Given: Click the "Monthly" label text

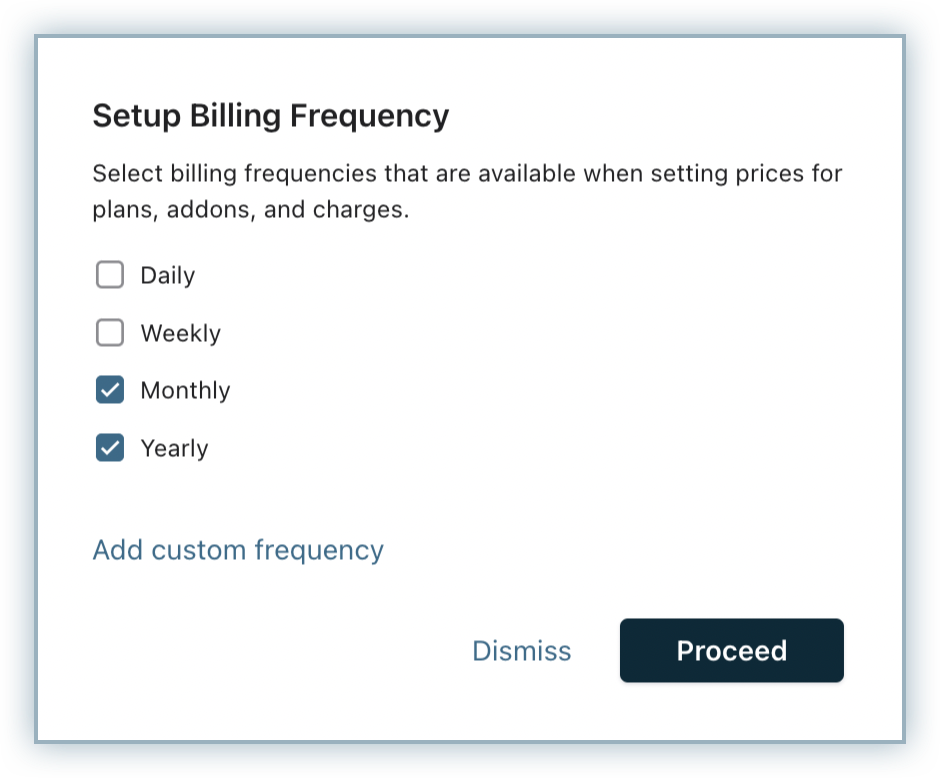Looking at the screenshot, I should point(185,390).
